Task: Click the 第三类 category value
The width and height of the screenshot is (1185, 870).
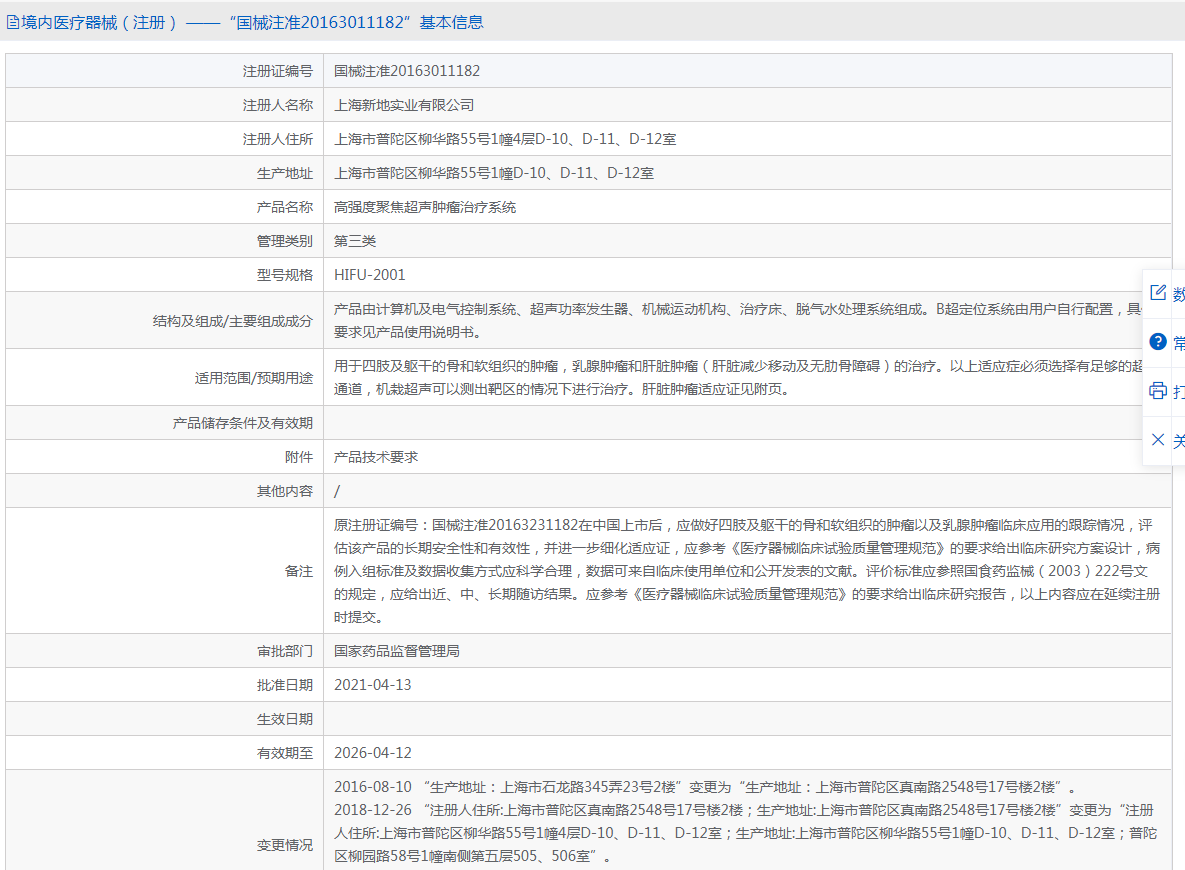Action: tap(355, 241)
